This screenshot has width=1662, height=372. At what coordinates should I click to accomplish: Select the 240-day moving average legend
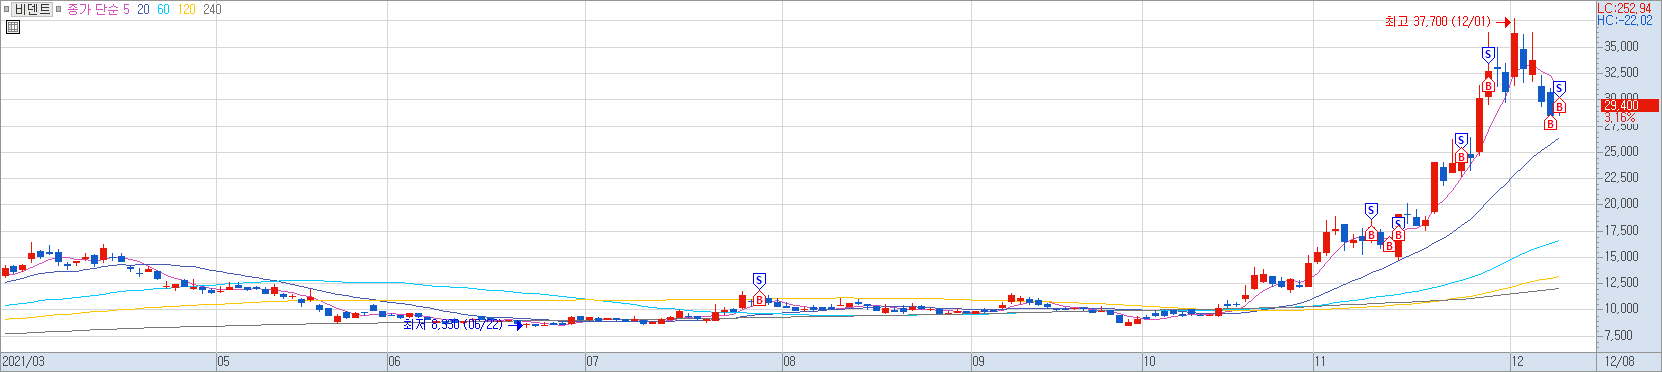[212, 9]
